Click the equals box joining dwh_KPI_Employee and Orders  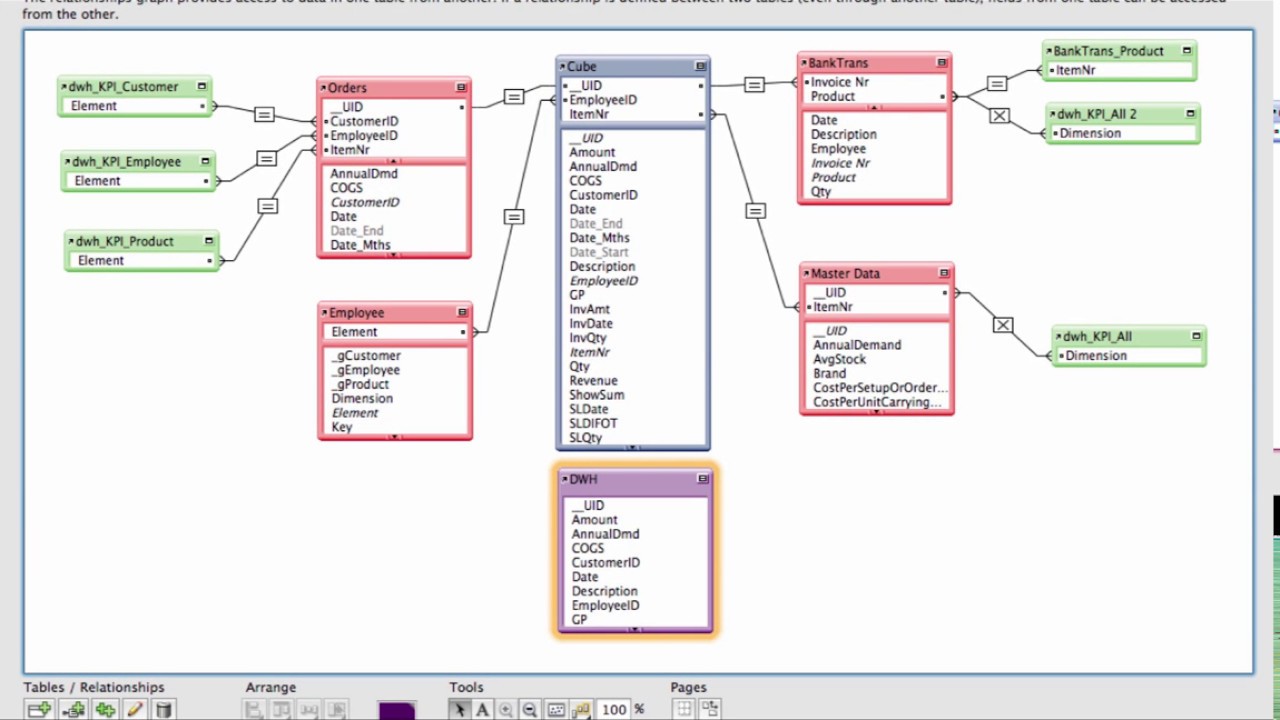266,159
